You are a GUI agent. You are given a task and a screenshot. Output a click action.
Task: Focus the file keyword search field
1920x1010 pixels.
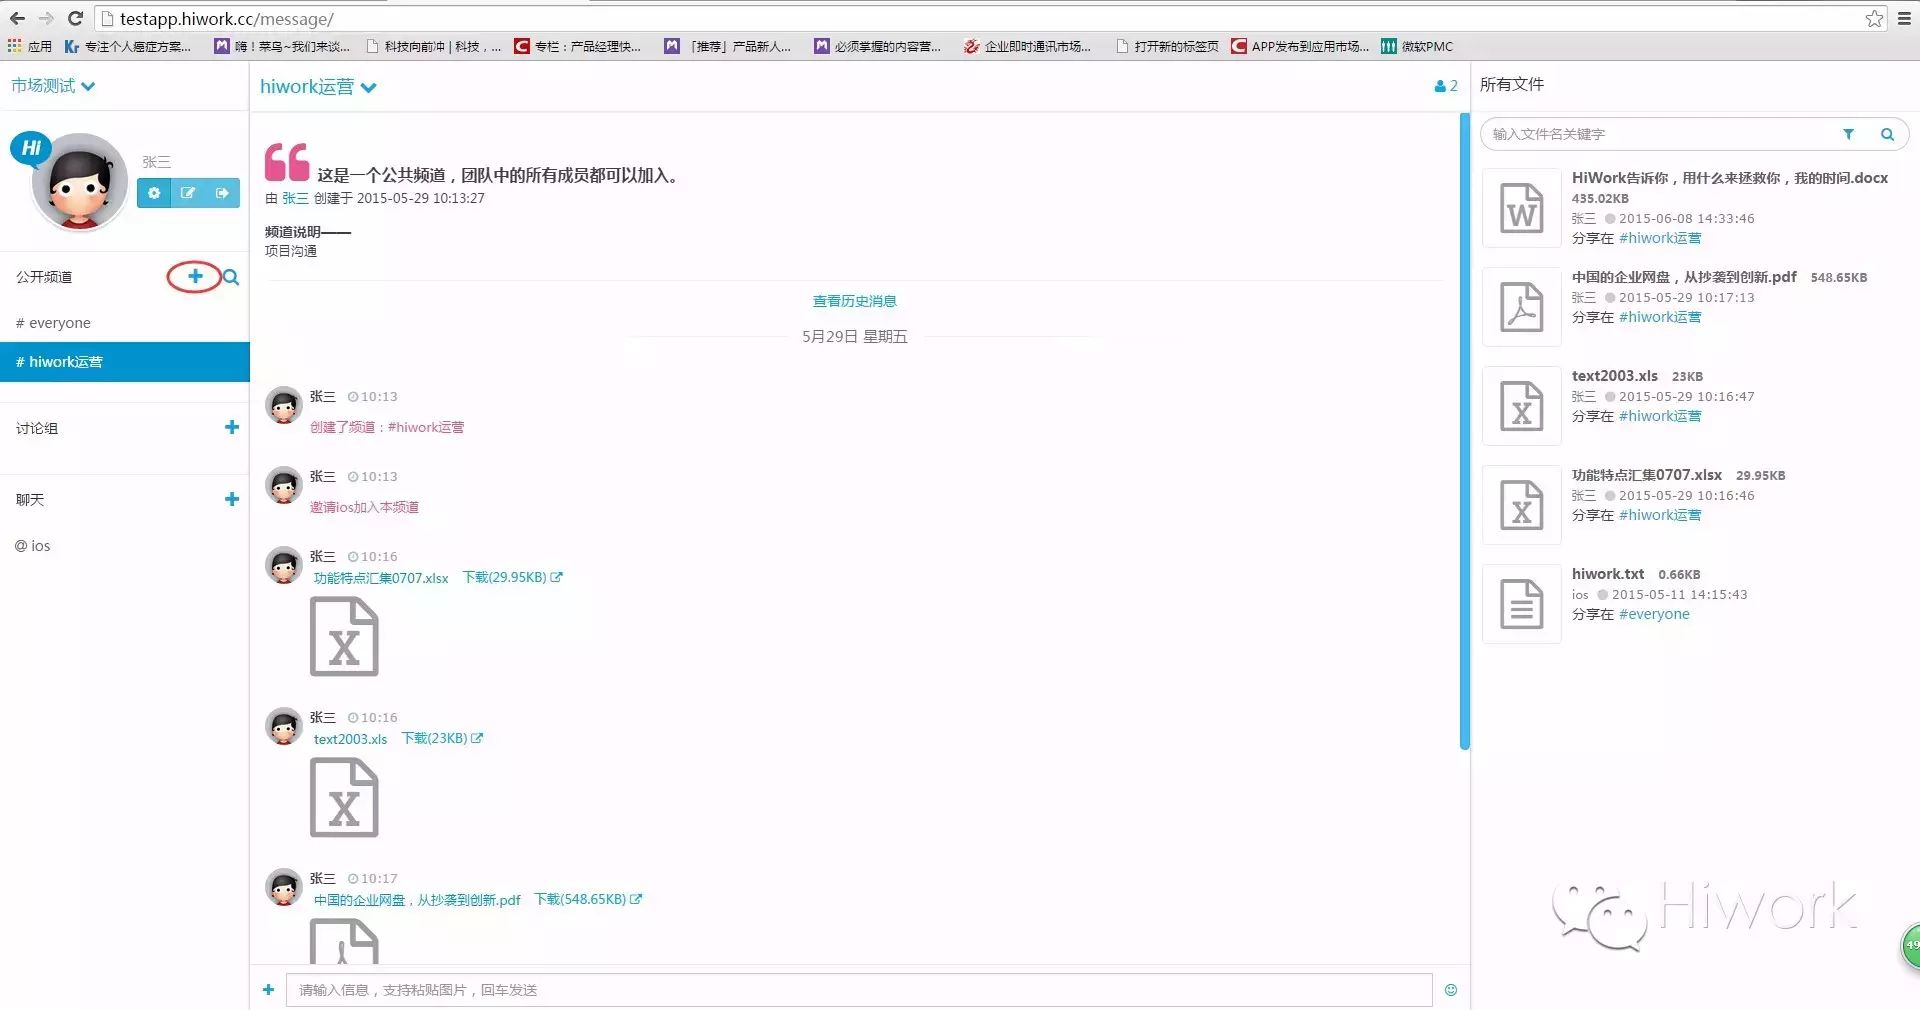click(1660, 134)
